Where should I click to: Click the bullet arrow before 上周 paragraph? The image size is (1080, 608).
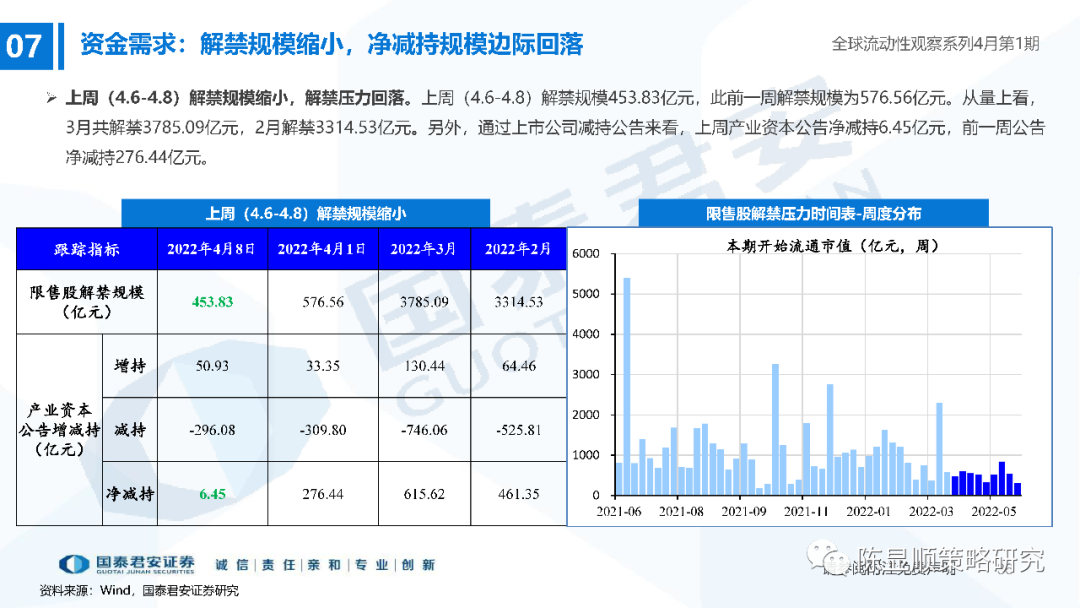51,98
